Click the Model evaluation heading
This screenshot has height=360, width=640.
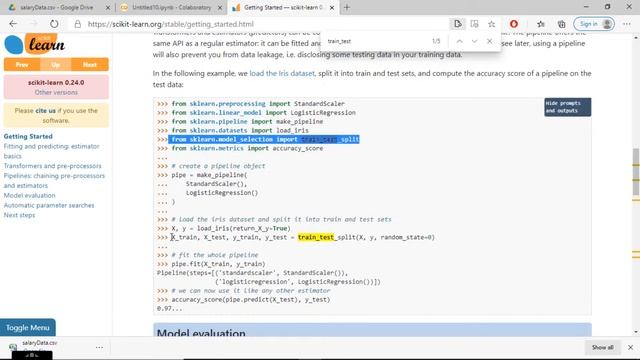pos(201,333)
